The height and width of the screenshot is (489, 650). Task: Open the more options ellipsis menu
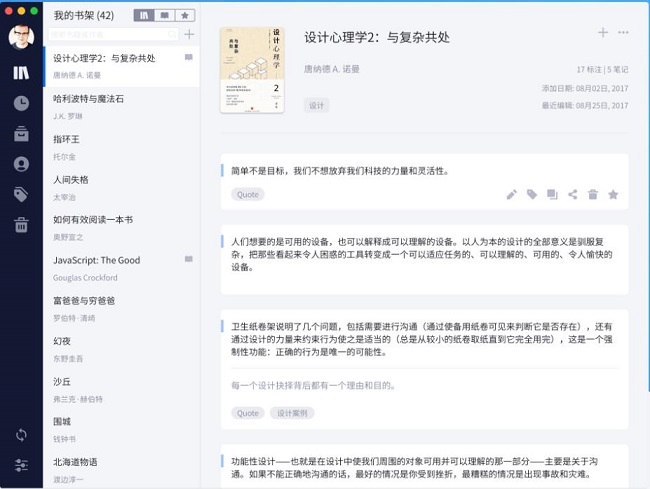pos(623,32)
